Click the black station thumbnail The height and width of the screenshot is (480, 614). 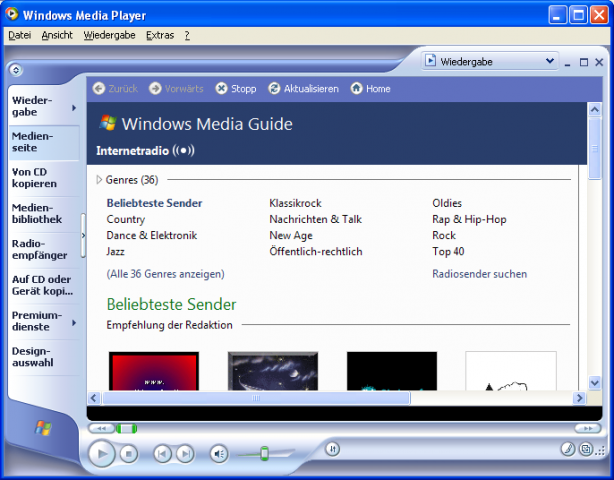pos(392,371)
